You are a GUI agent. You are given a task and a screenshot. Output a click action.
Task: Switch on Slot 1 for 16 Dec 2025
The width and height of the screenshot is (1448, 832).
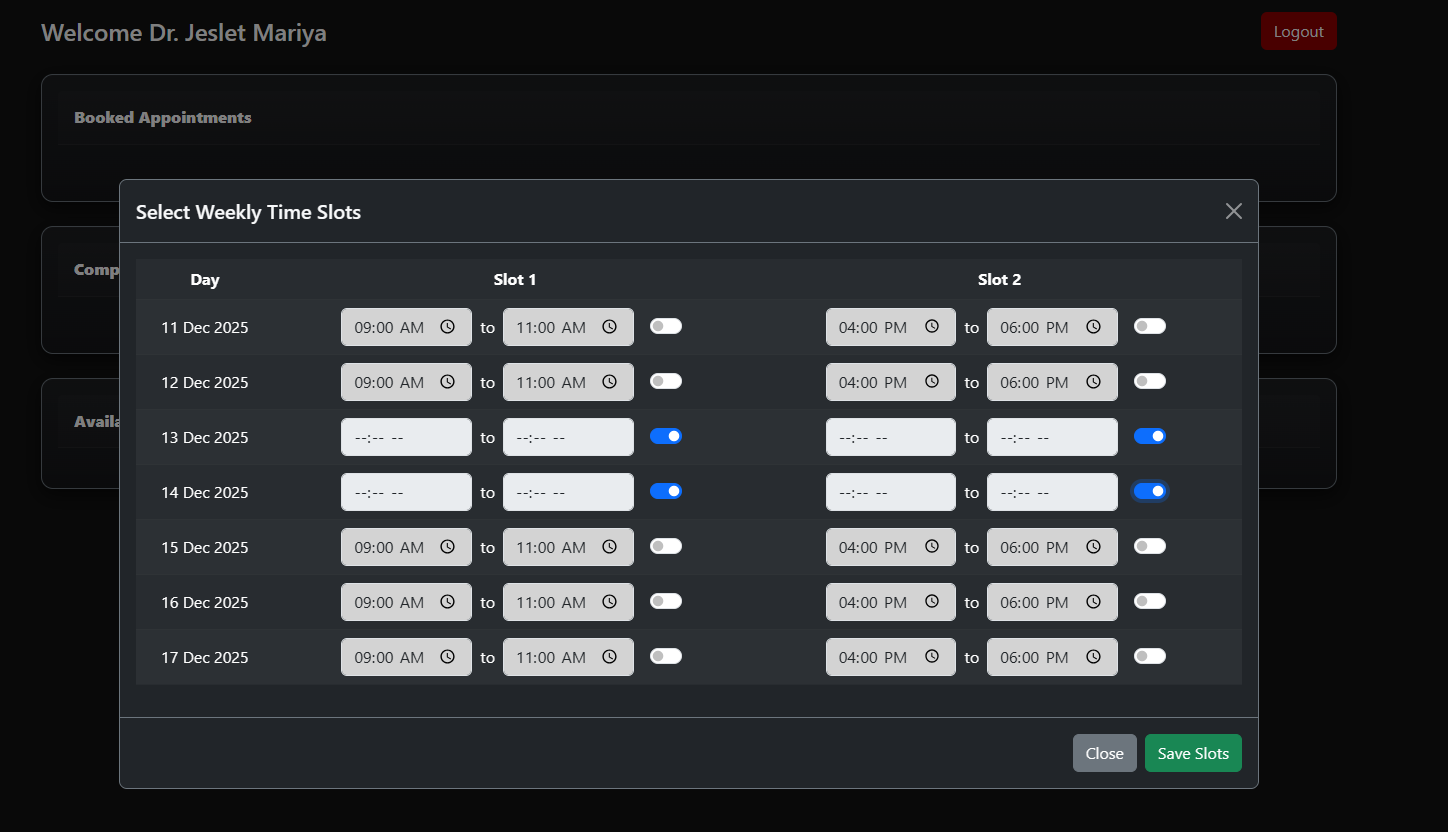[666, 601]
